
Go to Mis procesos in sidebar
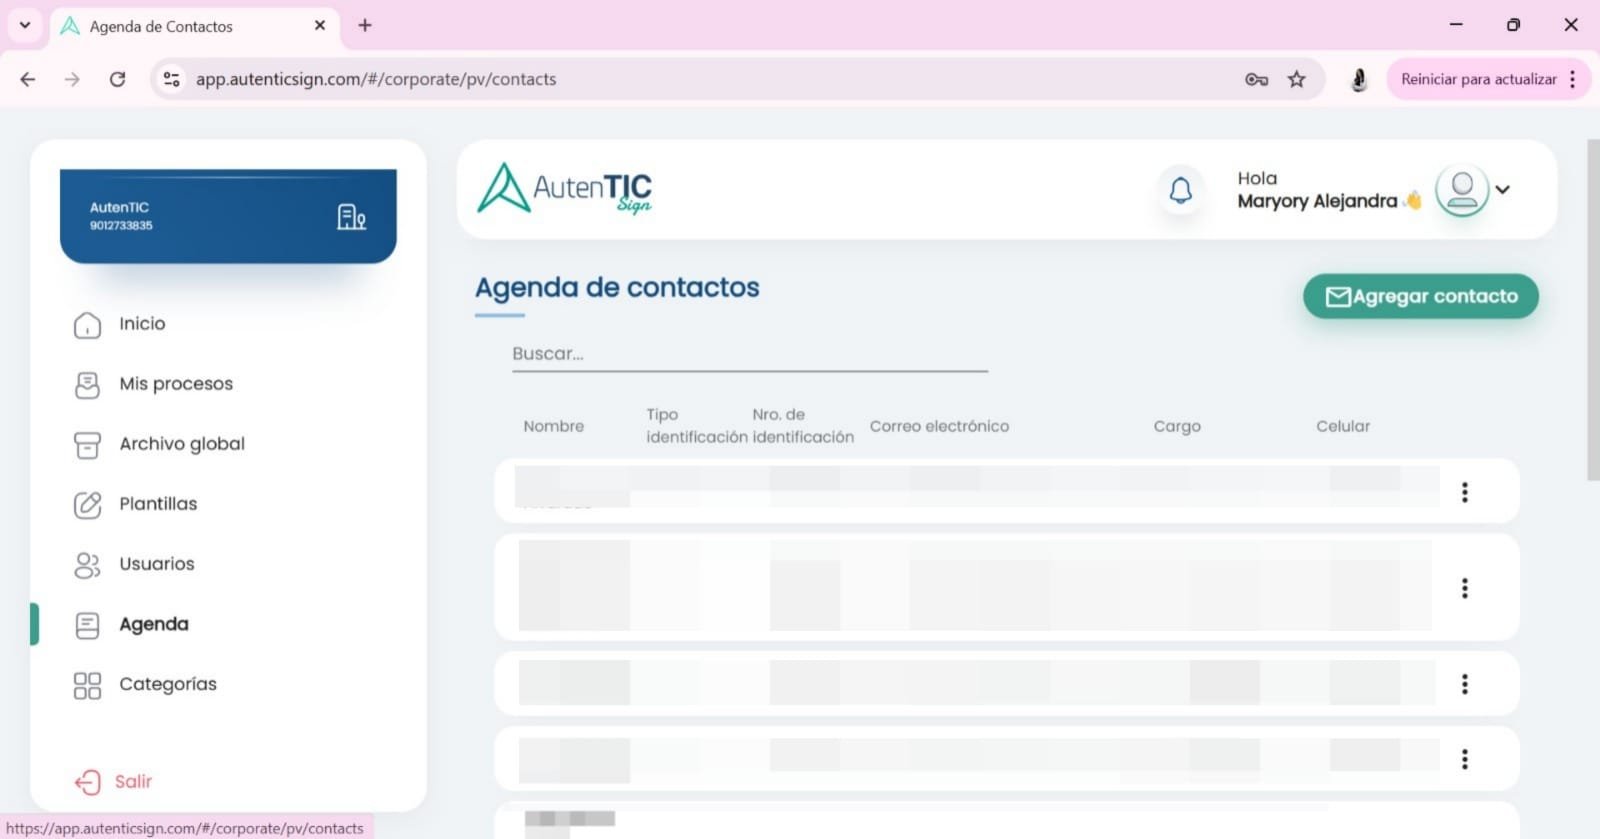tap(175, 384)
